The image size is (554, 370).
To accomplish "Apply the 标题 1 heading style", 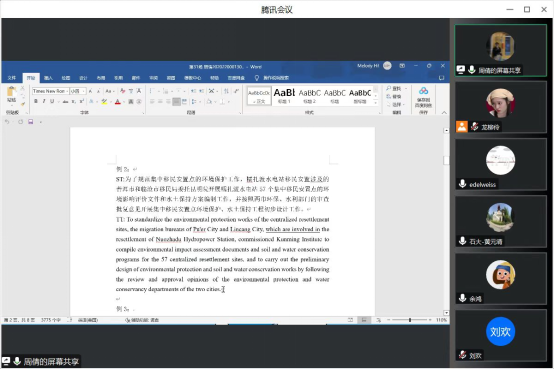I will click(284, 95).
